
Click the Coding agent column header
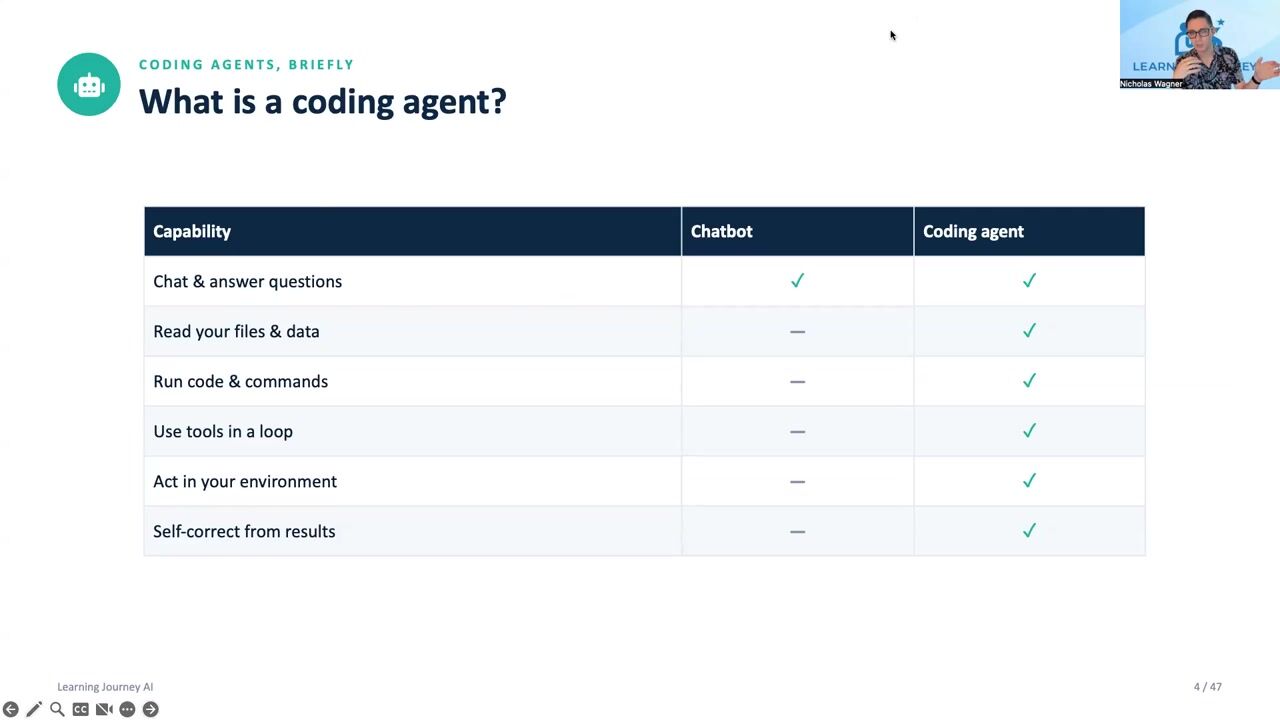point(1029,231)
